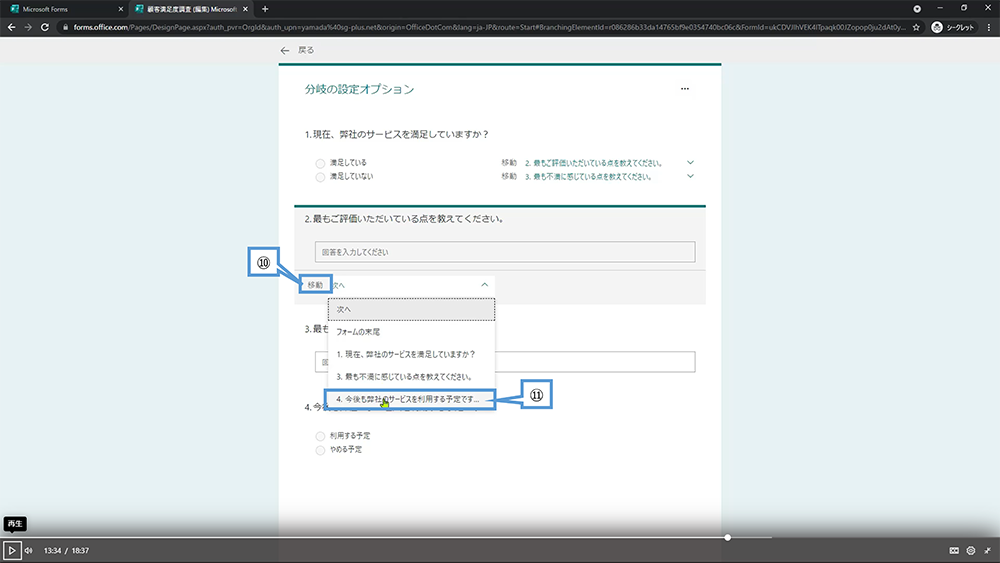Choose option 3. 最も不満に感じている点 in dropdown
Viewport: 1000px width, 563px height.
(411, 376)
